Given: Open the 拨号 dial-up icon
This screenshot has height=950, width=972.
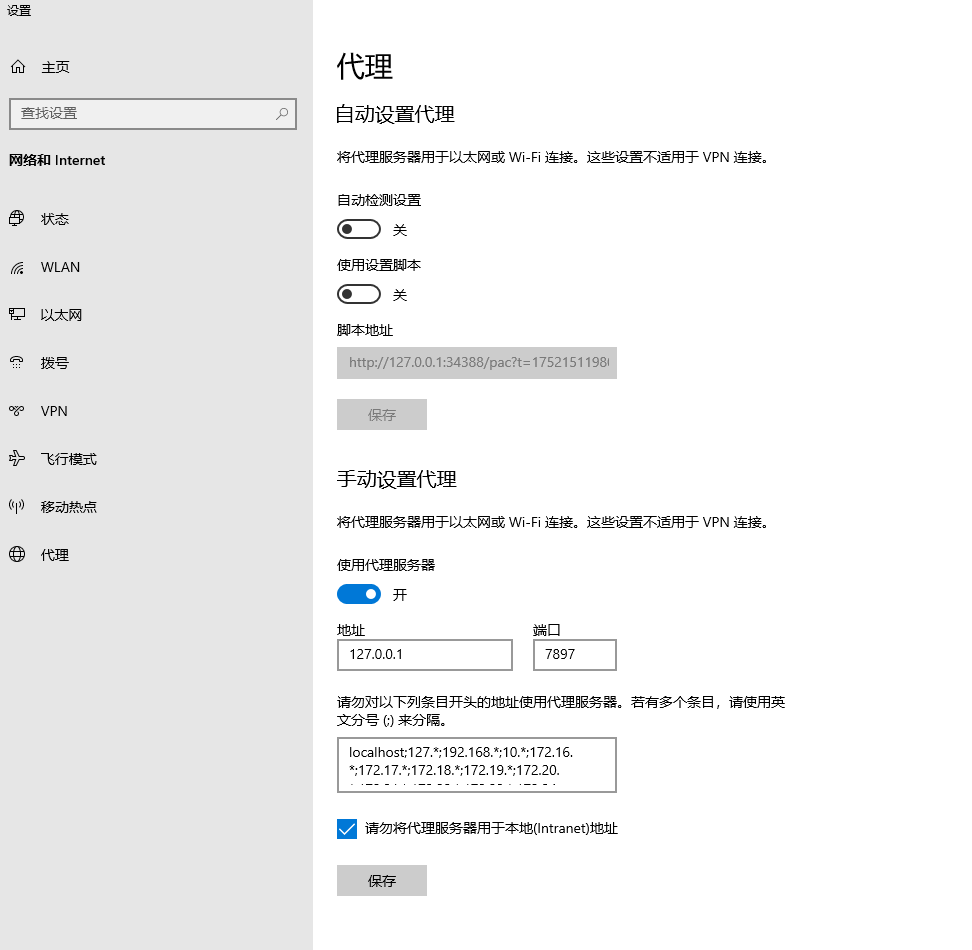Looking at the screenshot, I should tap(17, 363).
